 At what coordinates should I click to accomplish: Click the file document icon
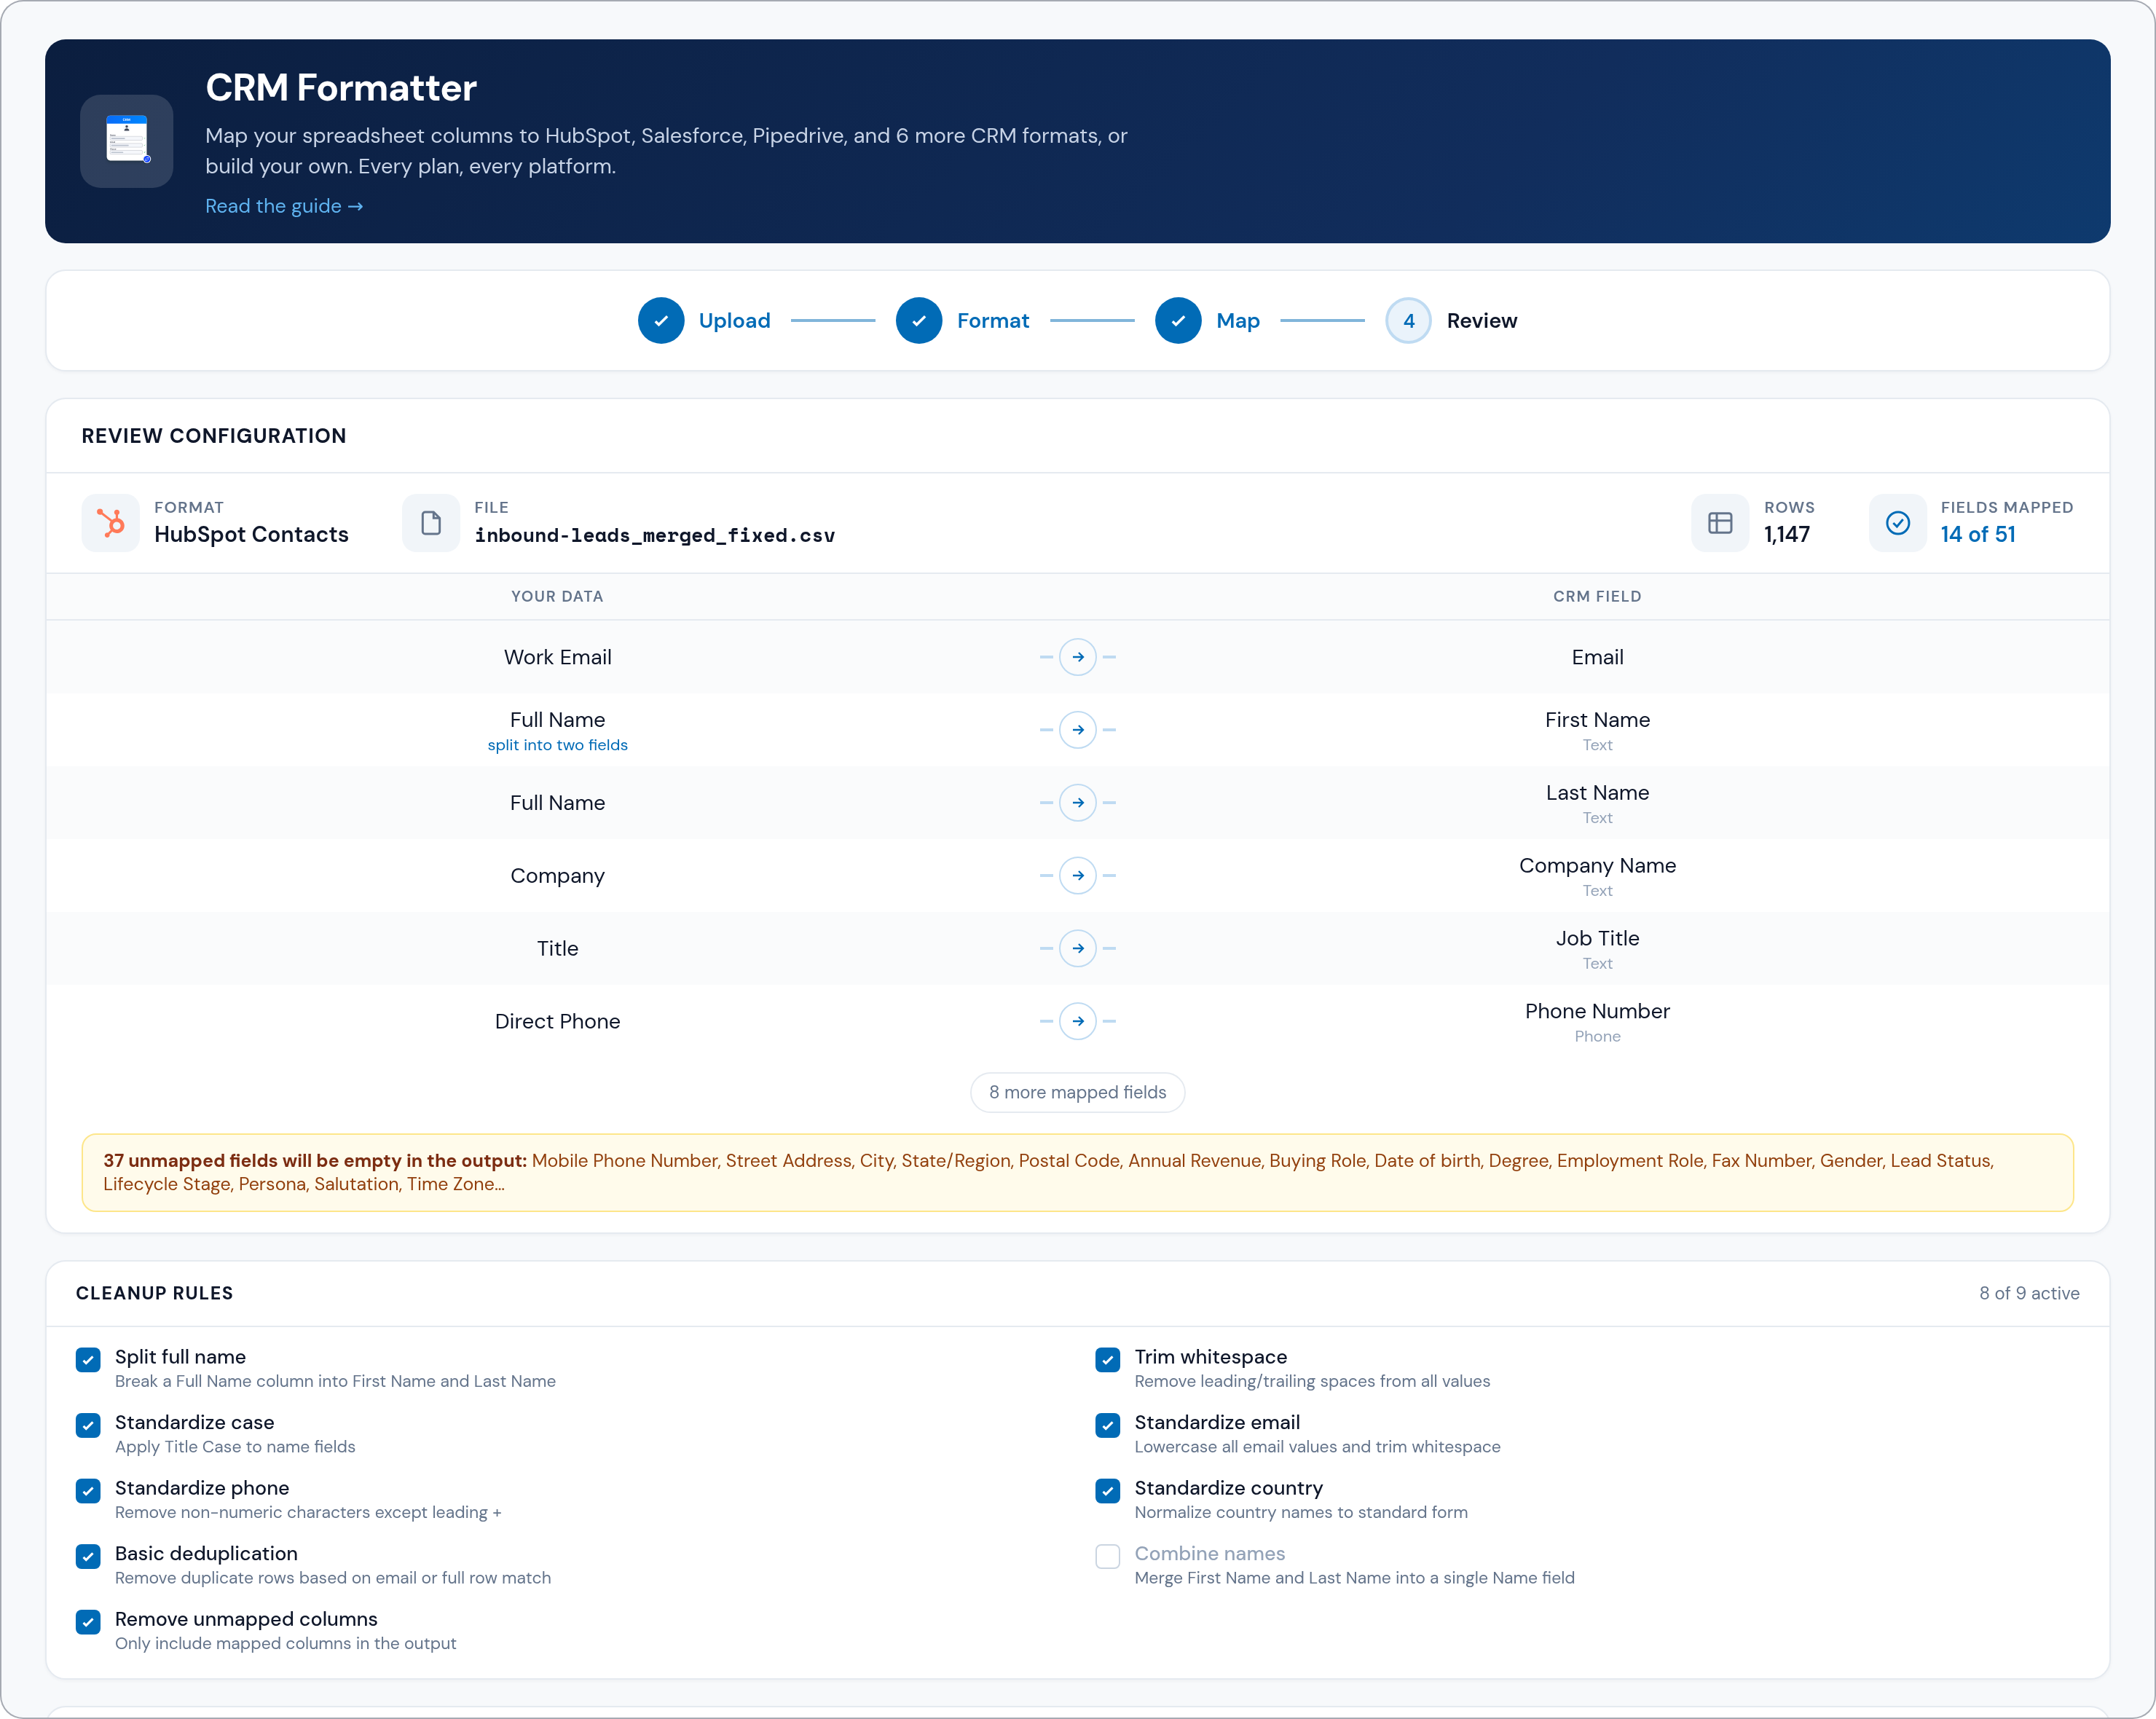click(x=431, y=523)
